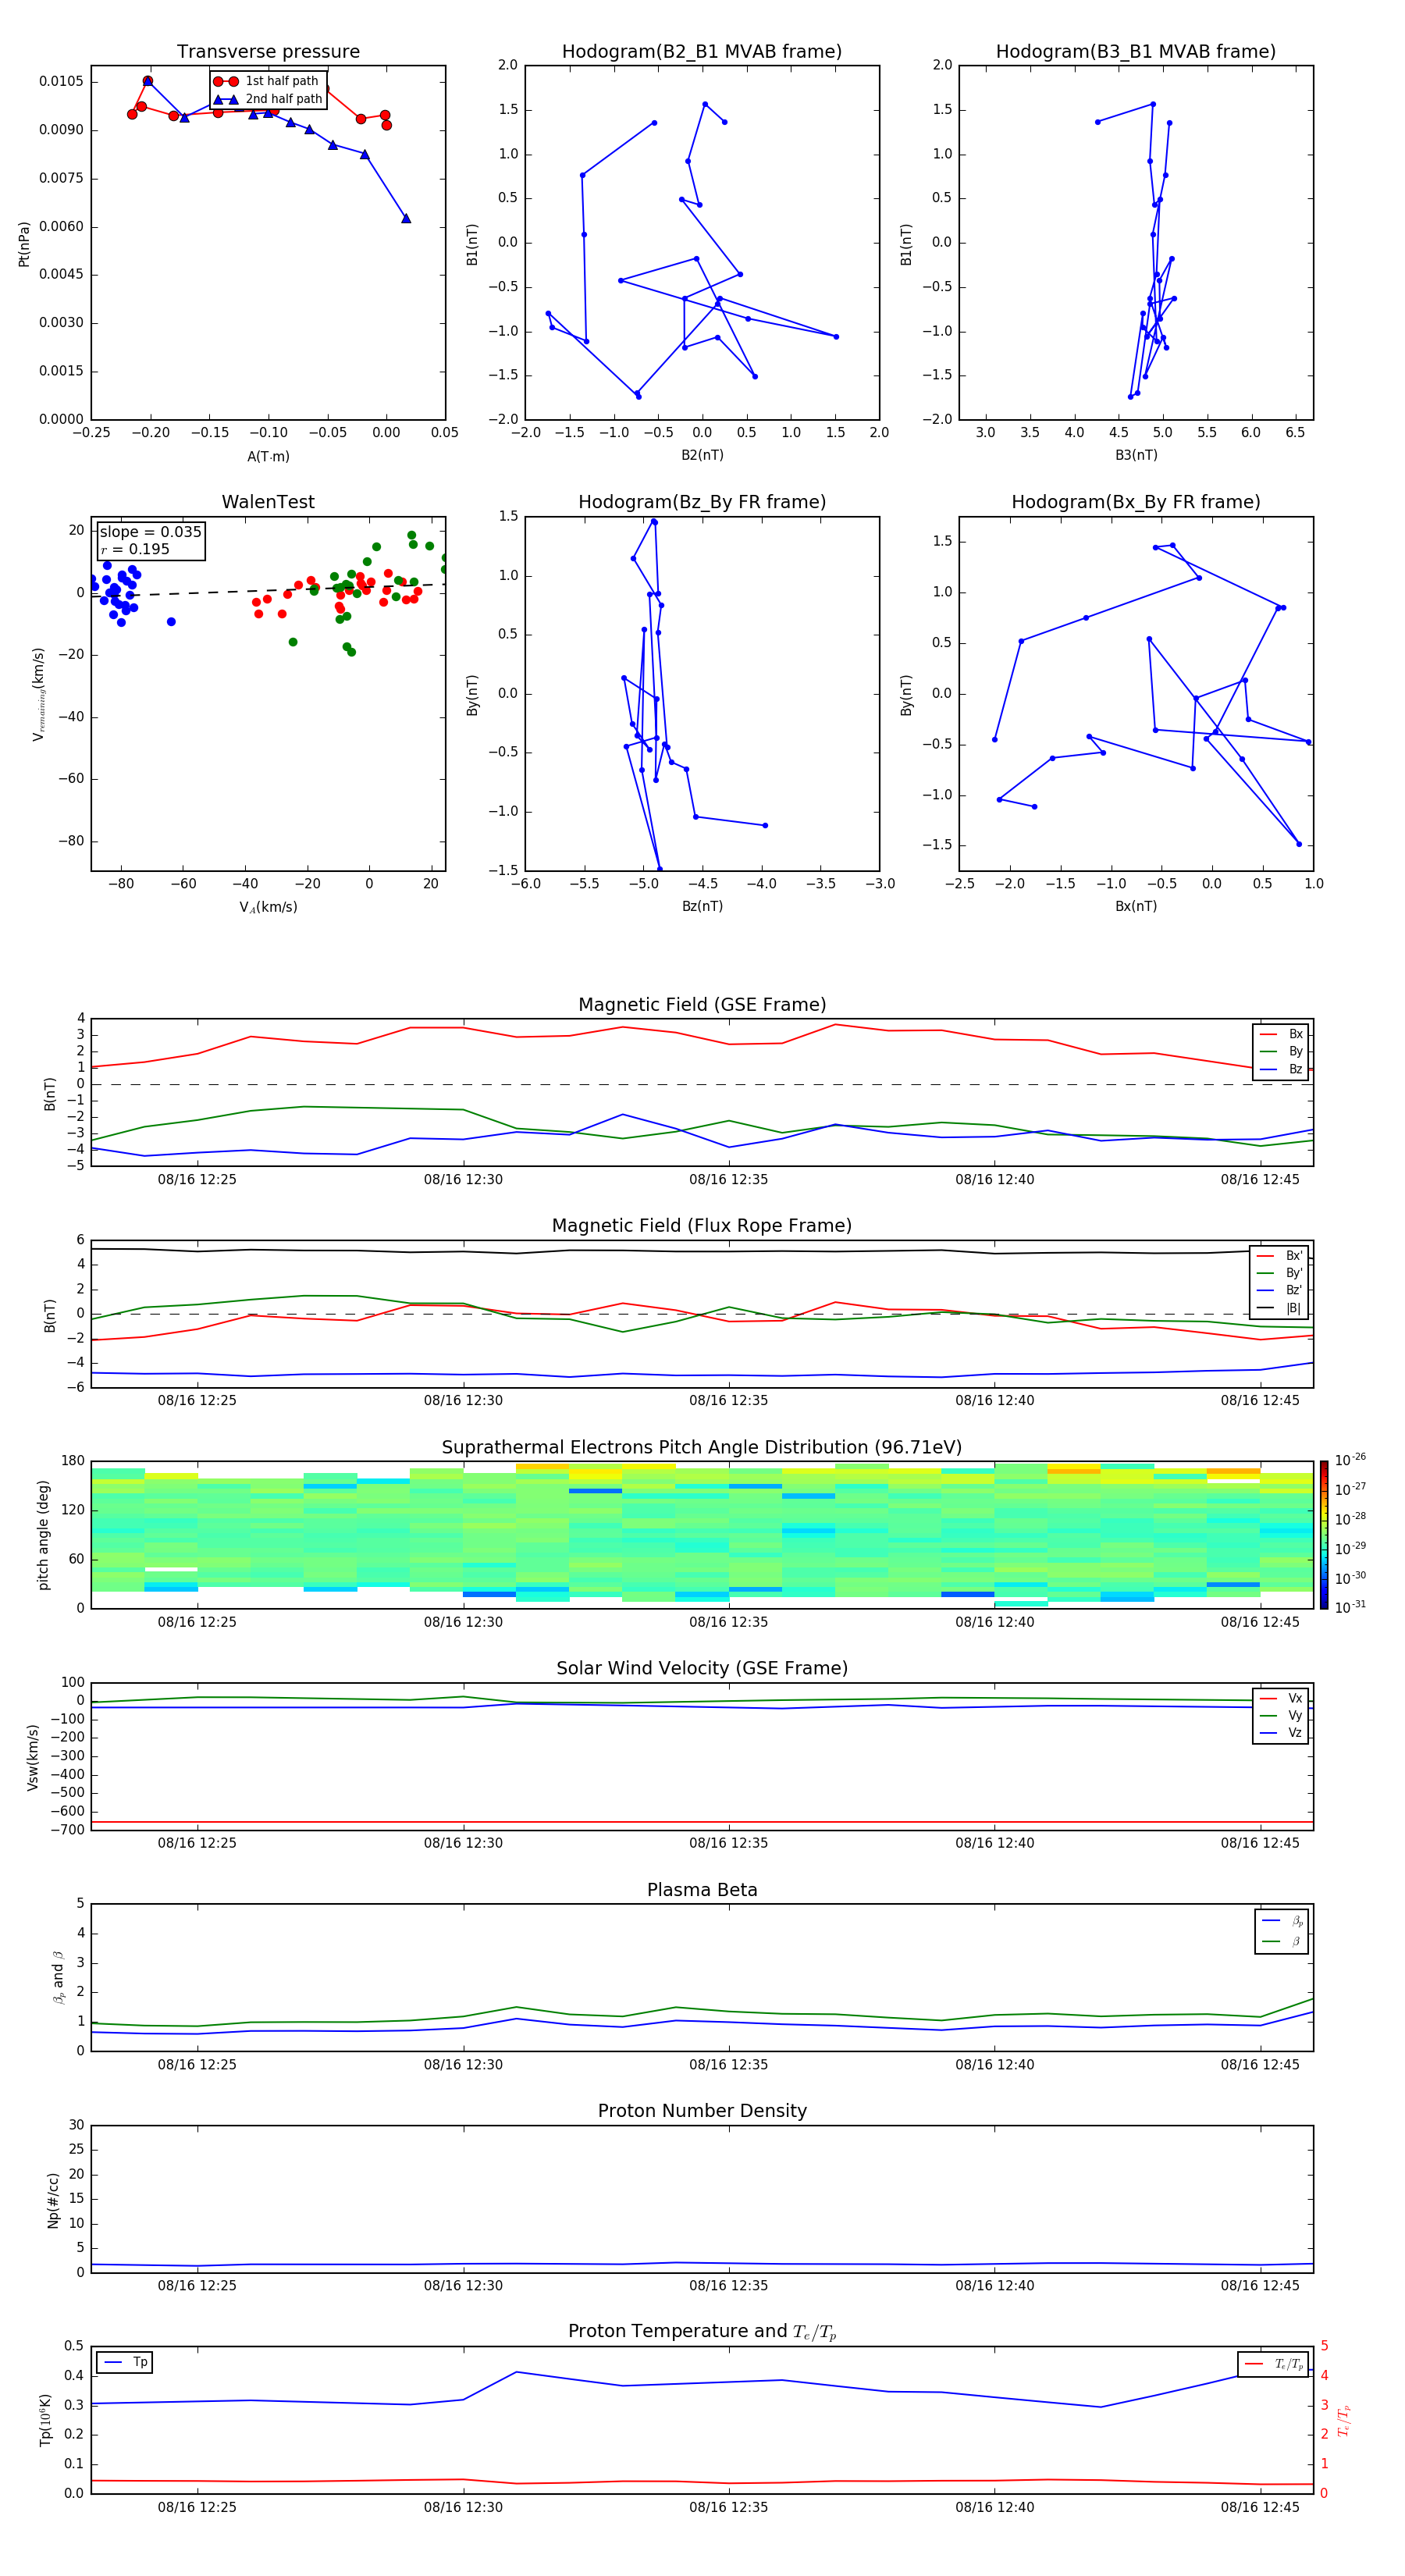Click |B| legend entry in Flux Rope plot
This screenshot has height=2576, width=1405.
(x=1280, y=1308)
